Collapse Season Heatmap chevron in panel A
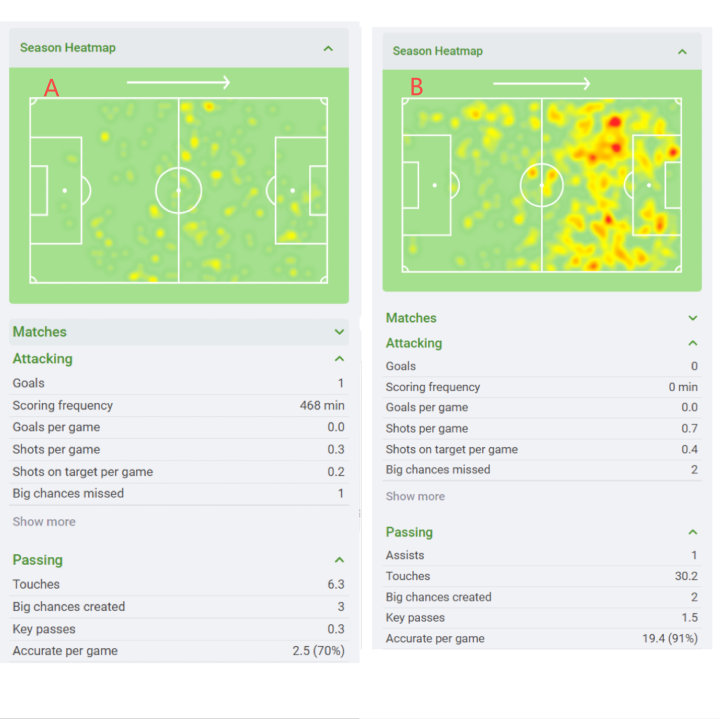The width and height of the screenshot is (720, 719). 328,48
